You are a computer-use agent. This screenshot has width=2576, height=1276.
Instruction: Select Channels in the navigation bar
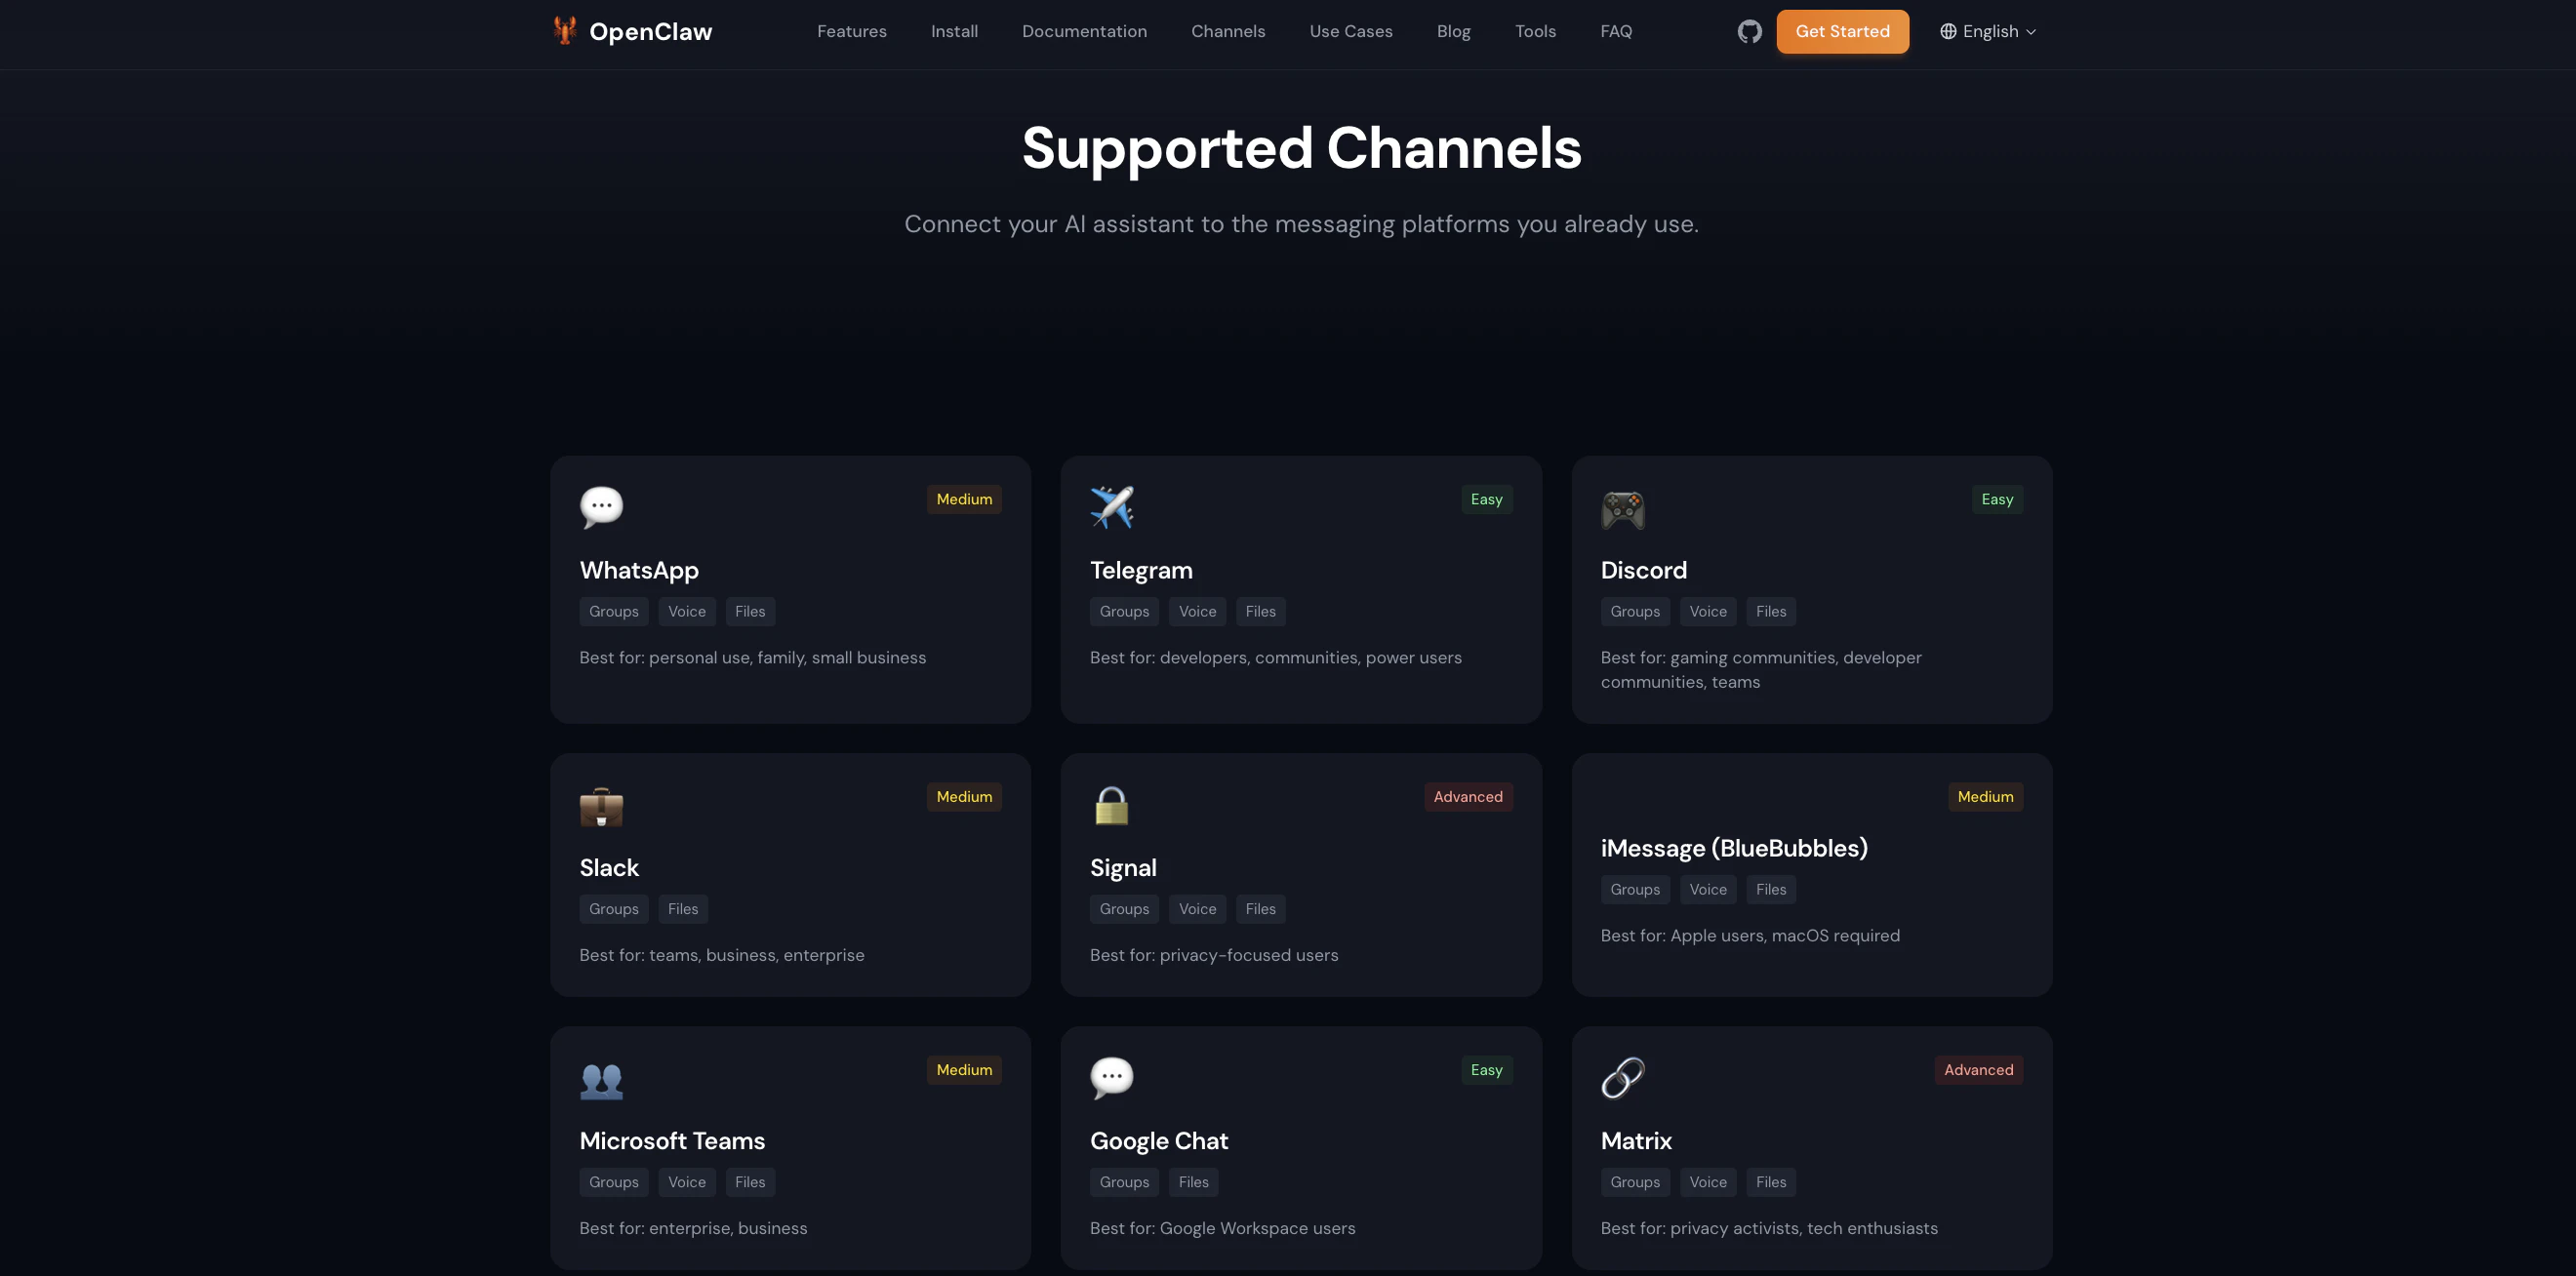1228,32
